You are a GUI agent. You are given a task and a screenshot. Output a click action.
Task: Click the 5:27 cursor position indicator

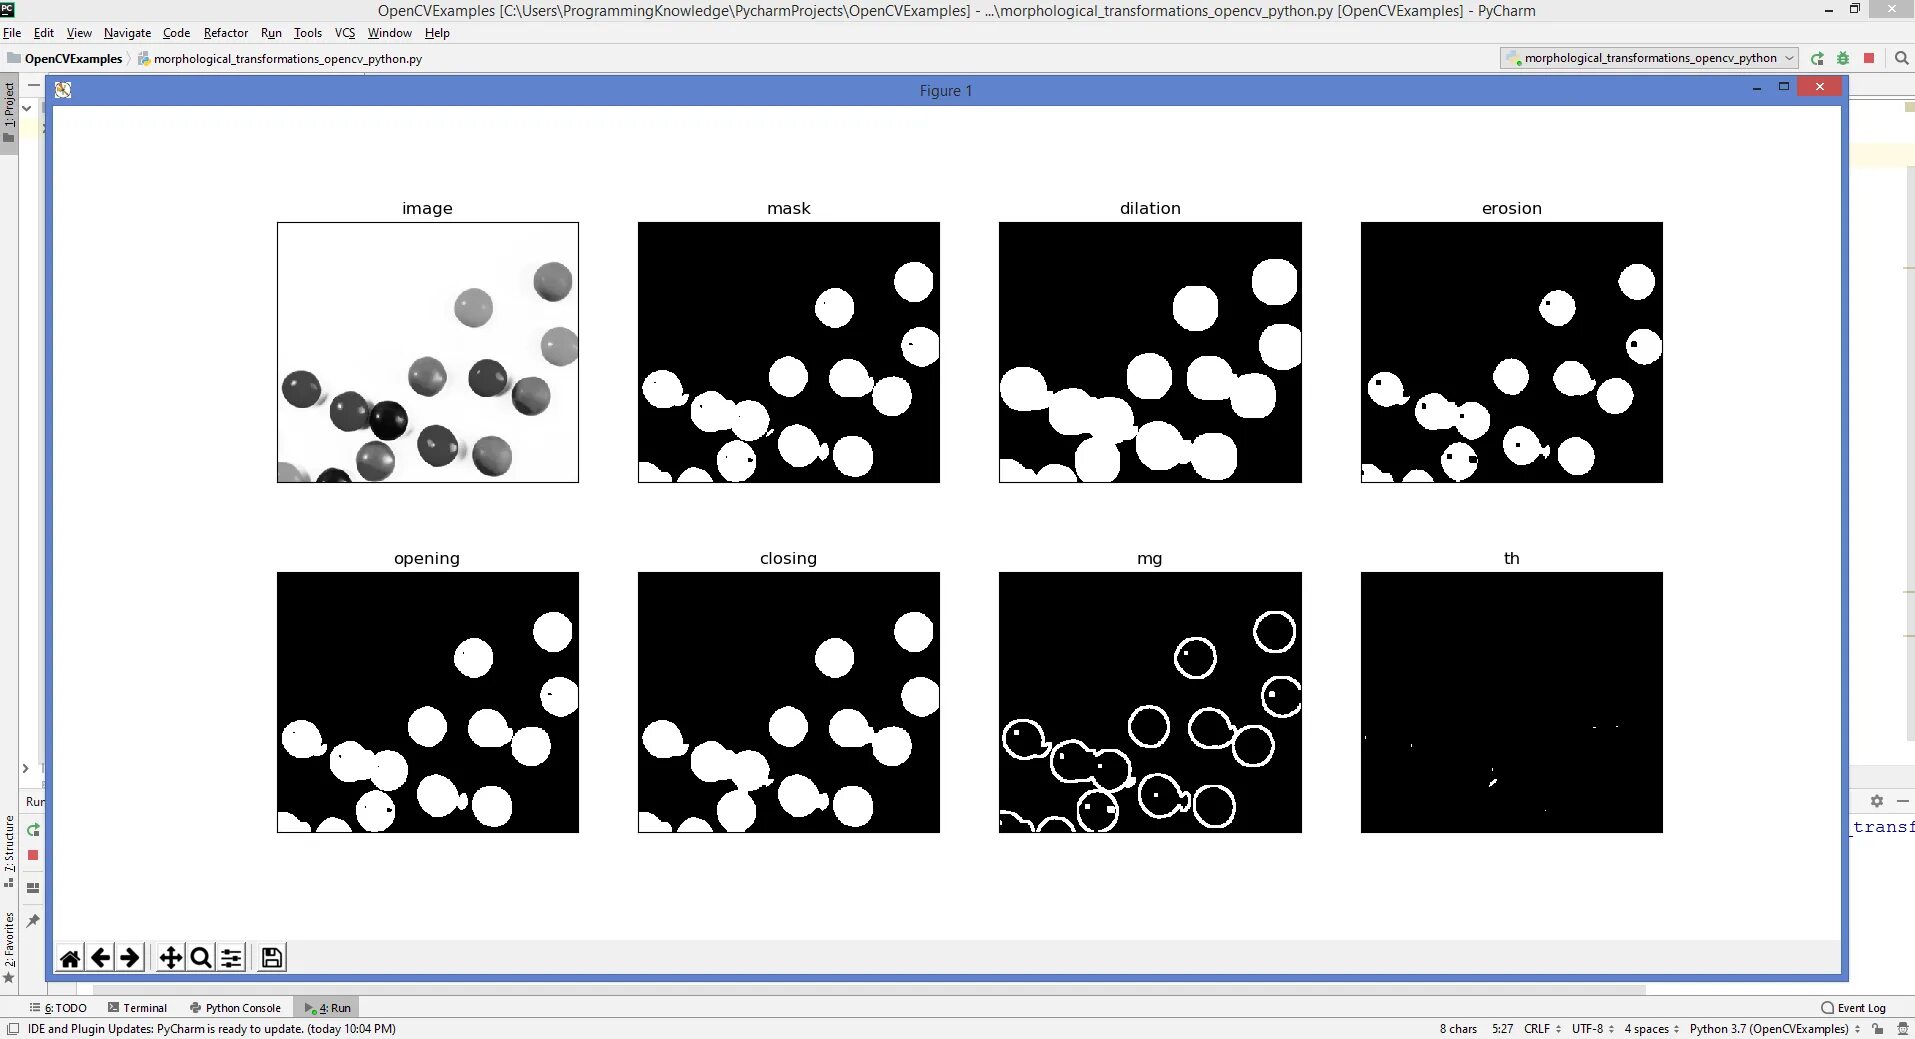(1502, 1029)
